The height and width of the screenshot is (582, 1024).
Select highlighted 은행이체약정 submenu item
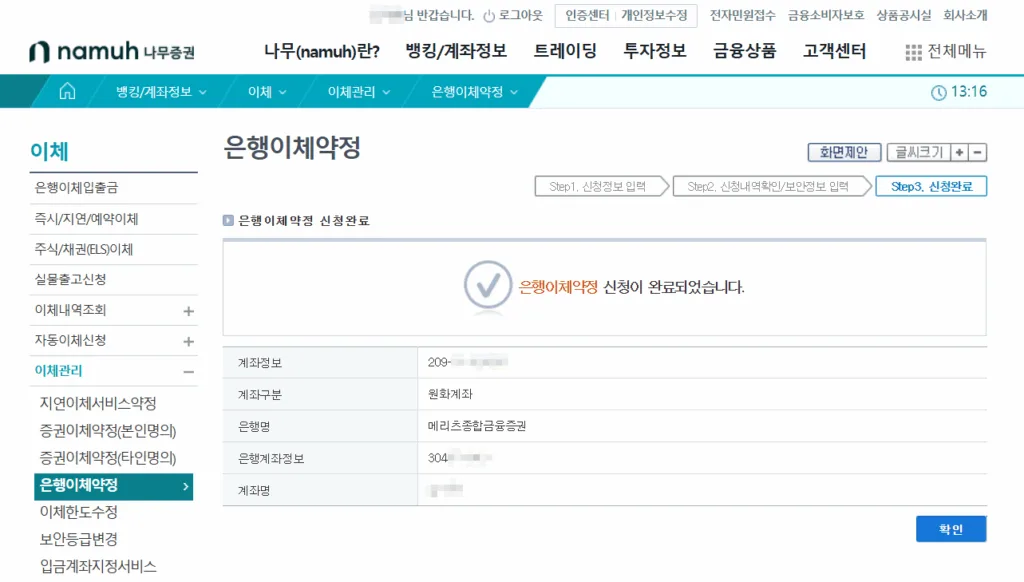coord(114,487)
